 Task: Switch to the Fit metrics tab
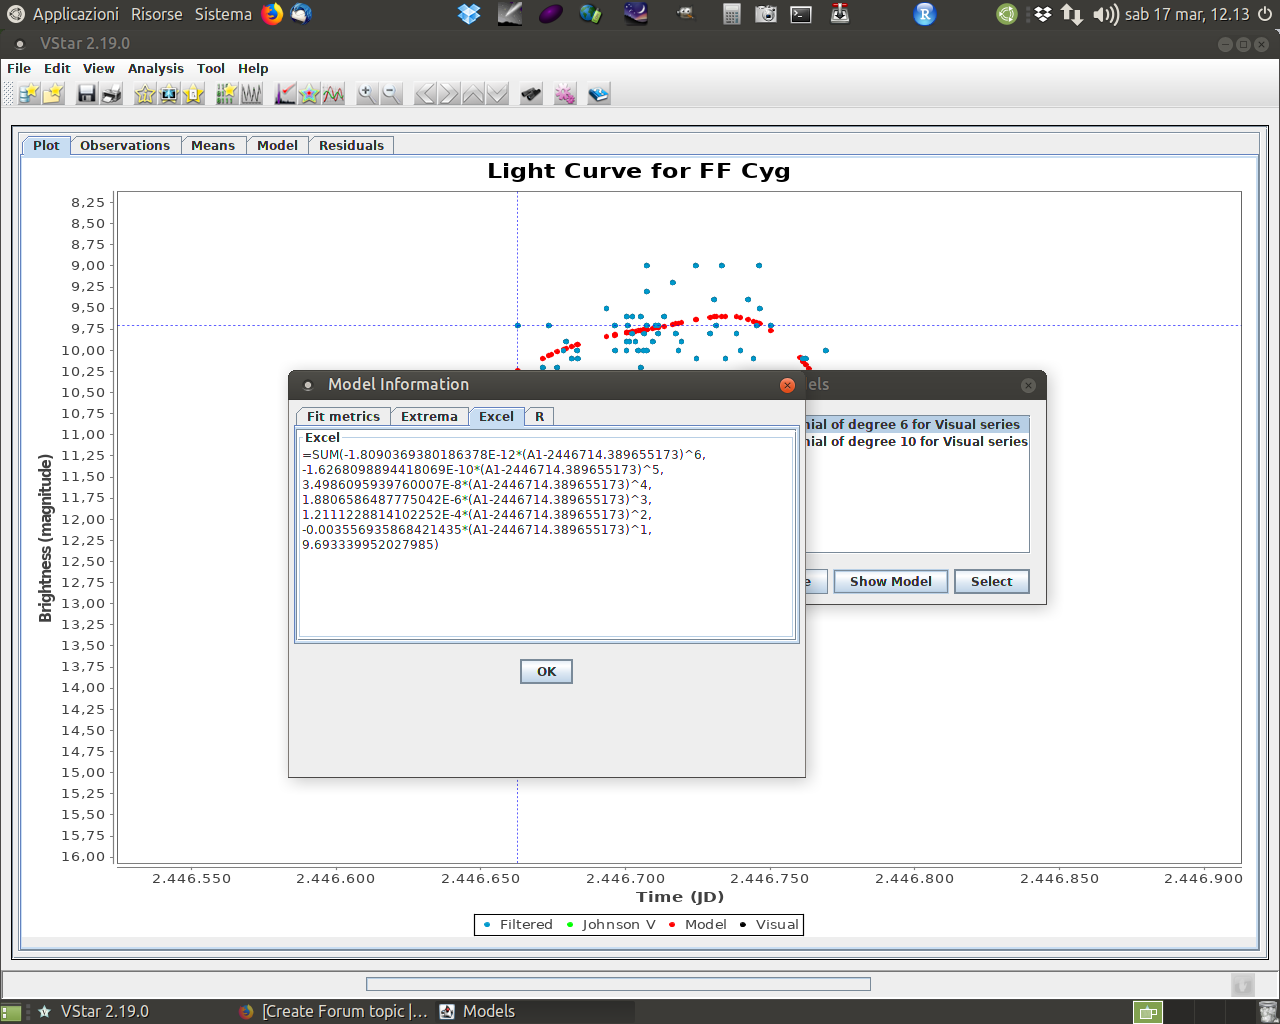[x=343, y=416]
